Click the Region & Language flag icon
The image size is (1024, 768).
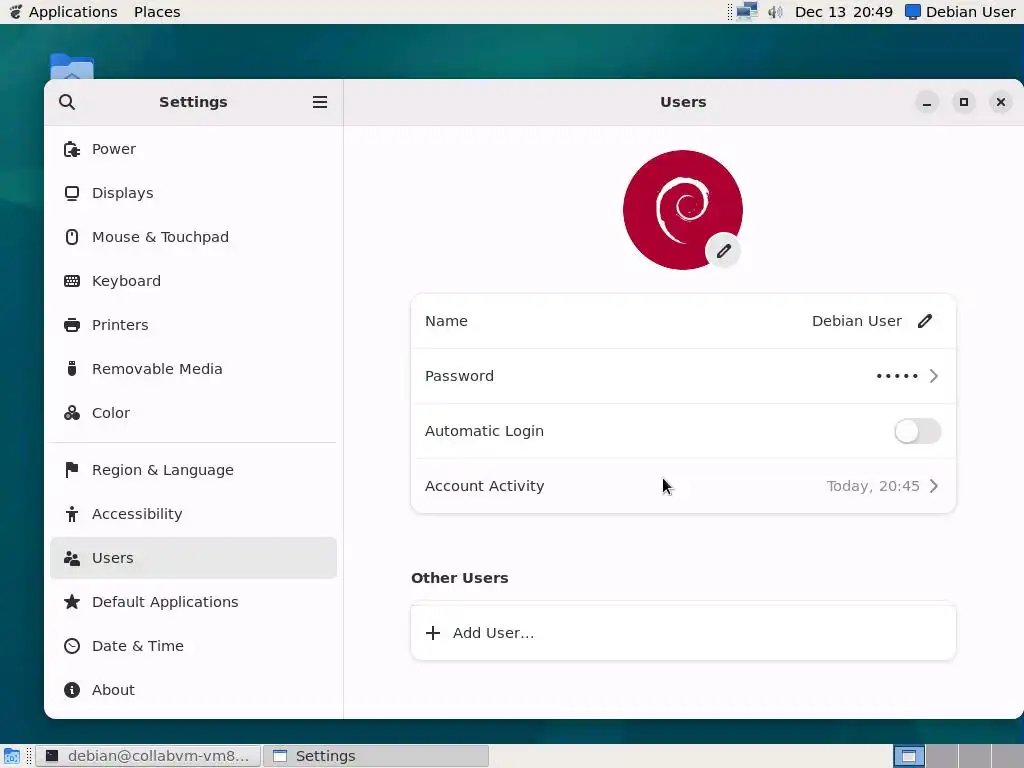(x=72, y=470)
